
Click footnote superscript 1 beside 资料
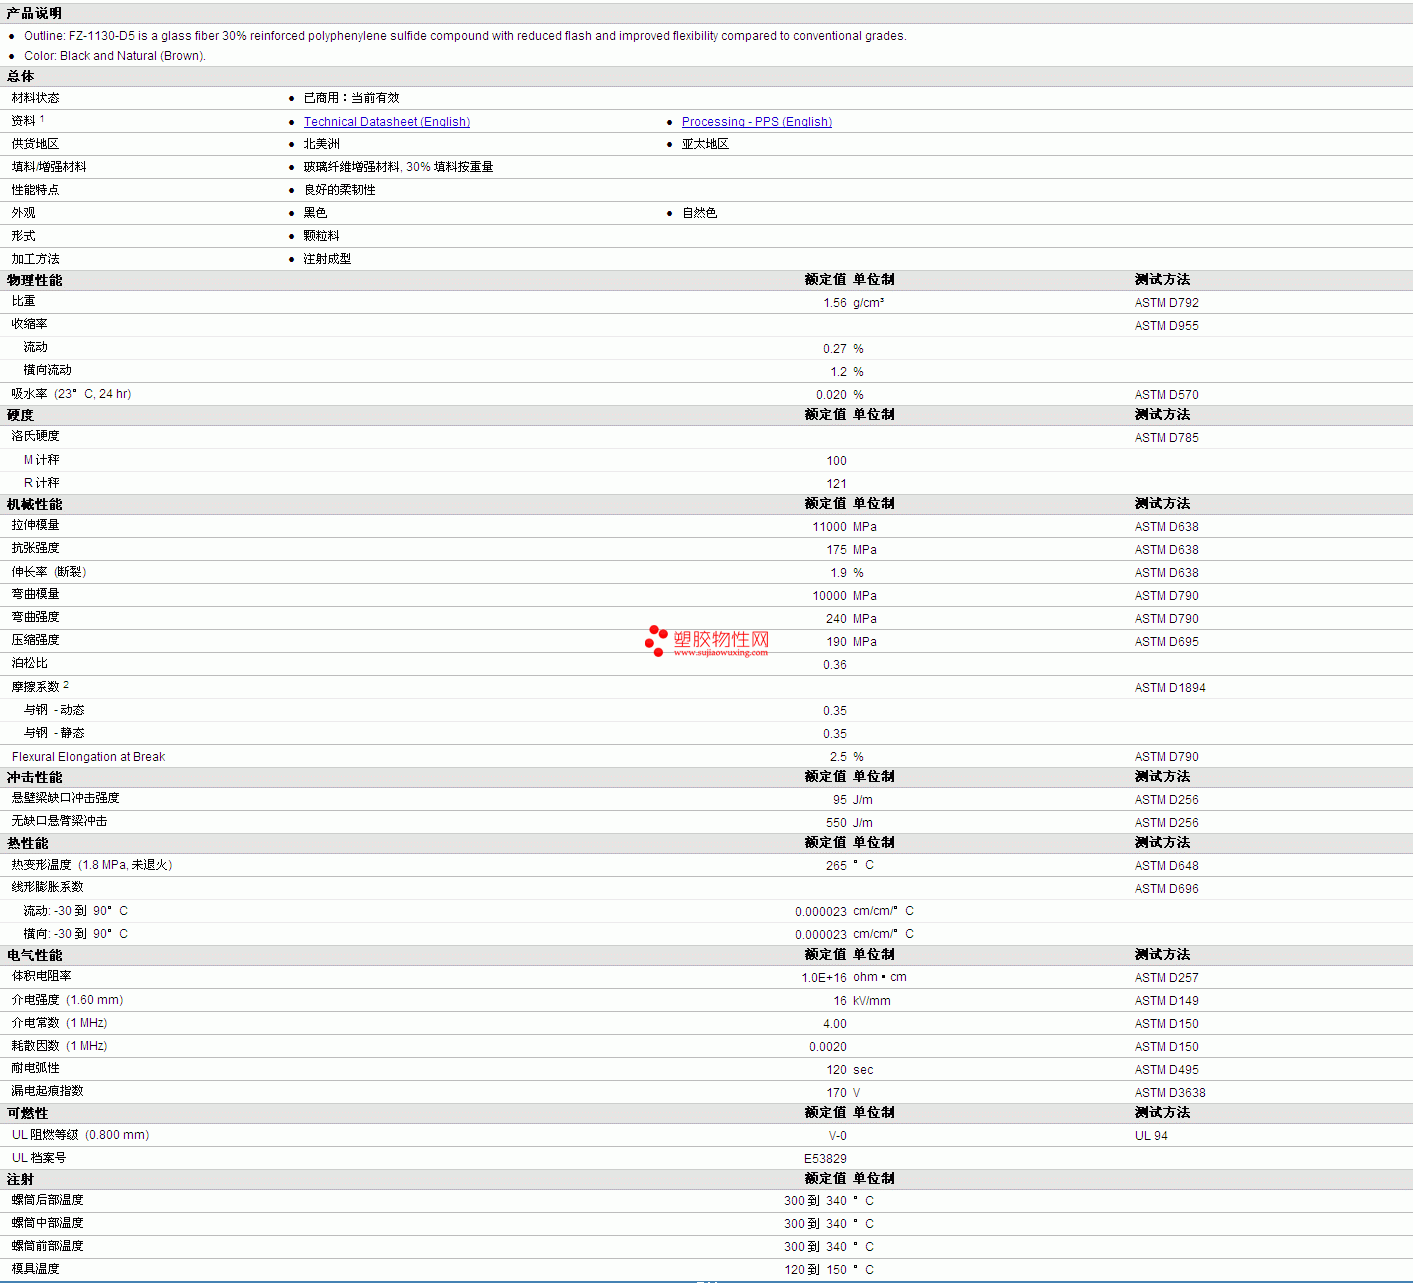coord(42,119)
